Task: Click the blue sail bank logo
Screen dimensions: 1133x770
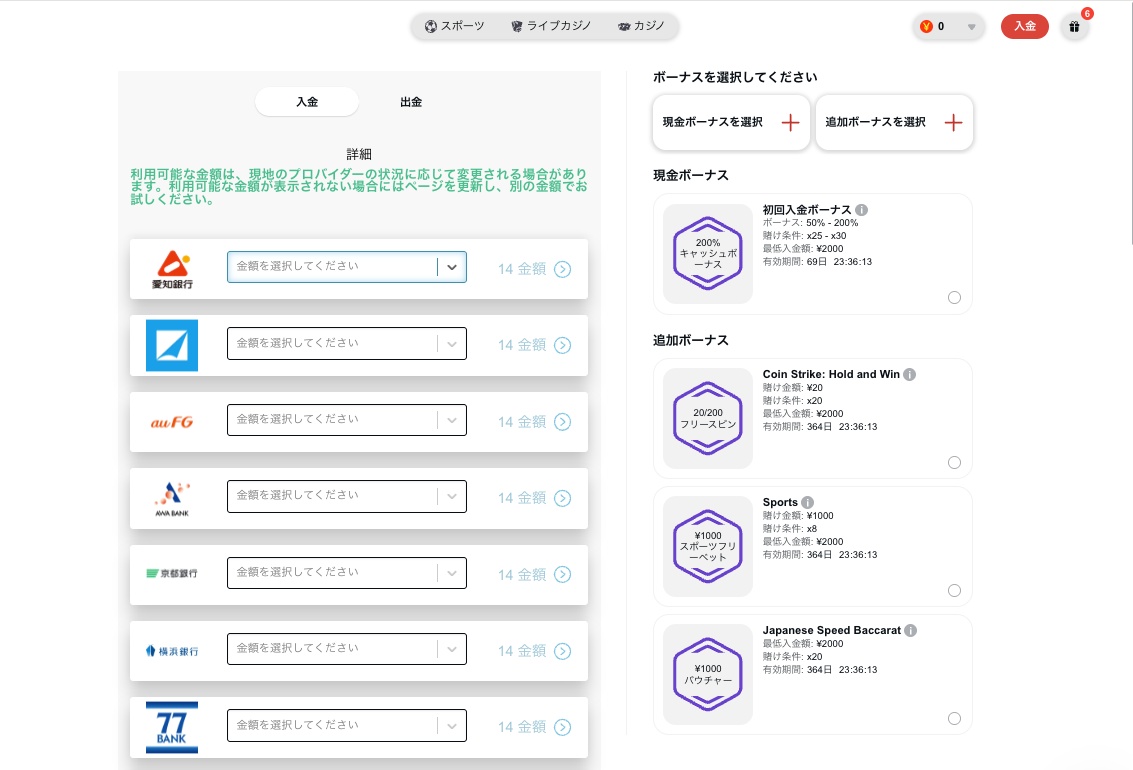Action: tap(172, 345)
